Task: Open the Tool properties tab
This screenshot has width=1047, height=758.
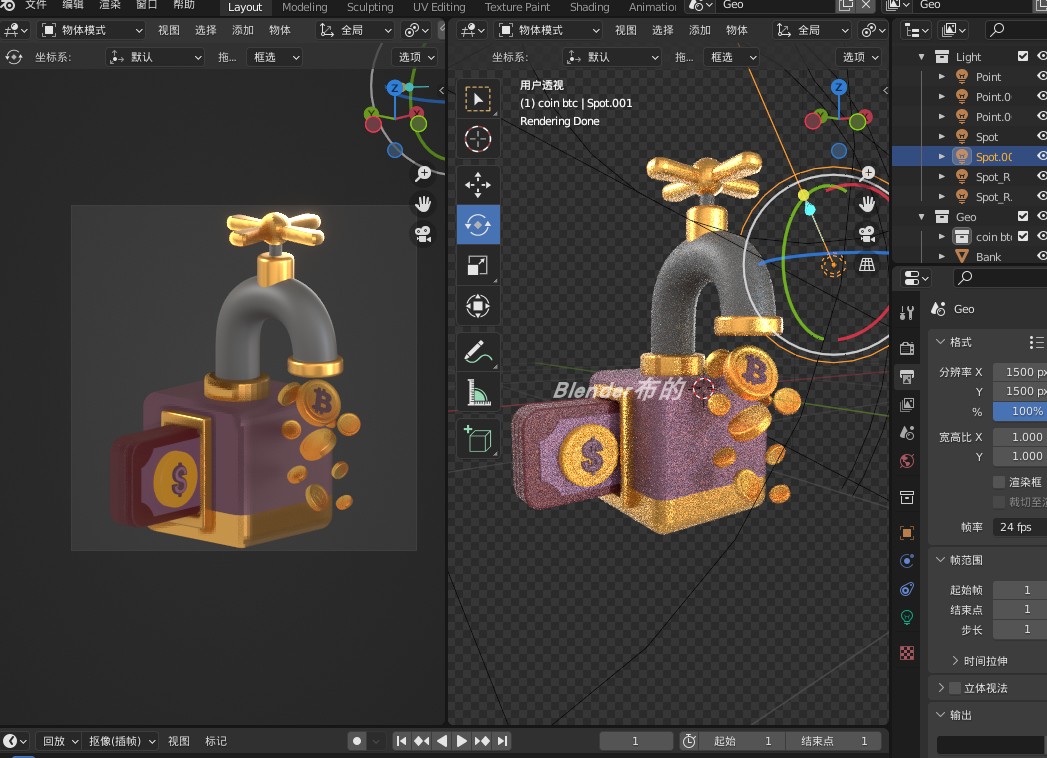Action: (907, 313)
